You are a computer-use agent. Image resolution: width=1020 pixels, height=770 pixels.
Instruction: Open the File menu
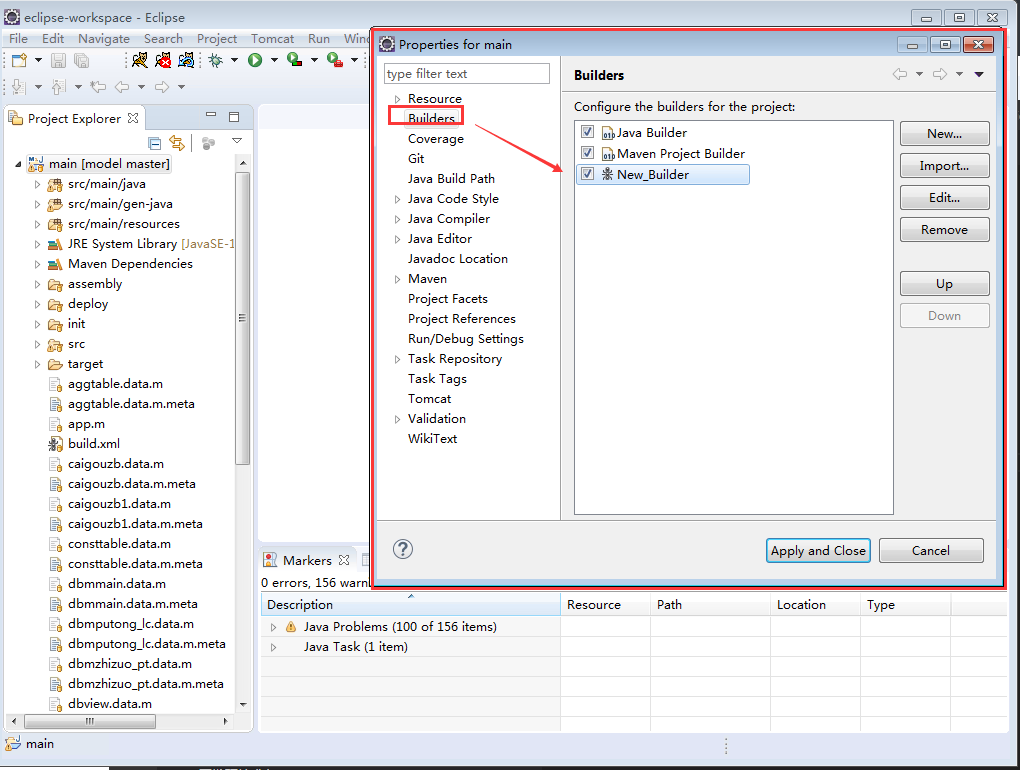18,38
